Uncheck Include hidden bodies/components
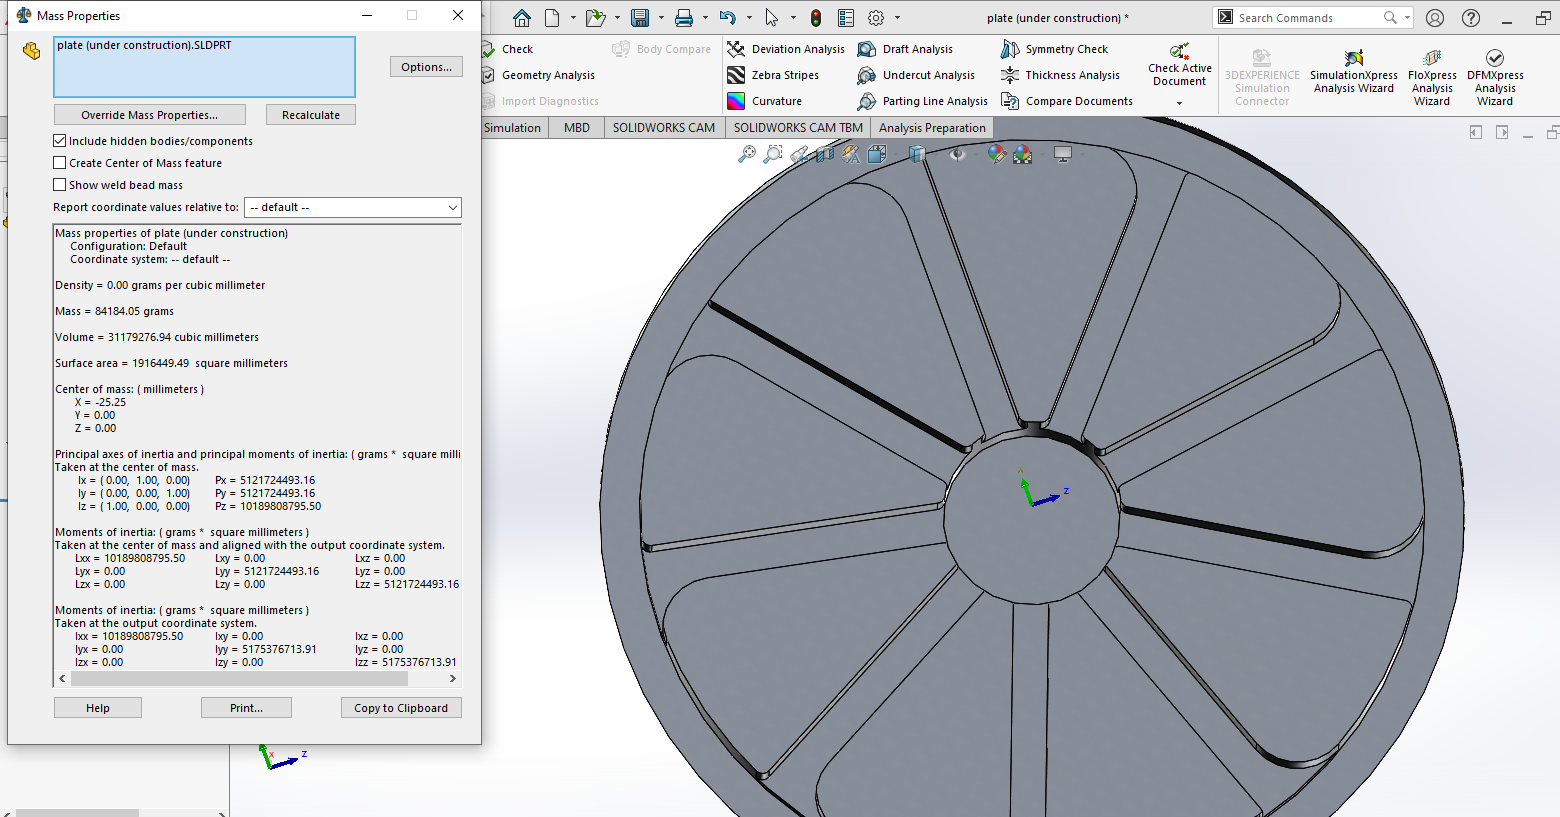Image resolution: width=1560 pixels, height=817 pixels. [x=60, y=141]
